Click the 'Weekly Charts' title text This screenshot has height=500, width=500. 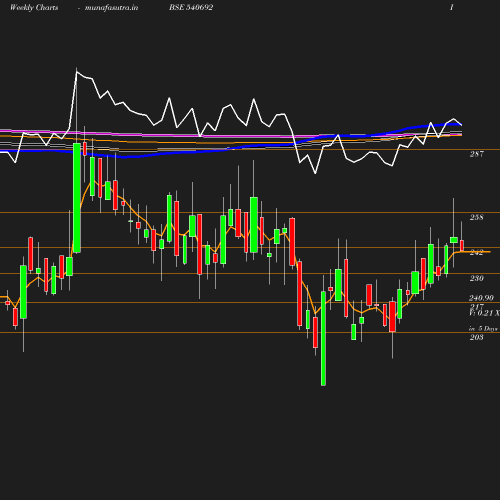pos(34,8)
